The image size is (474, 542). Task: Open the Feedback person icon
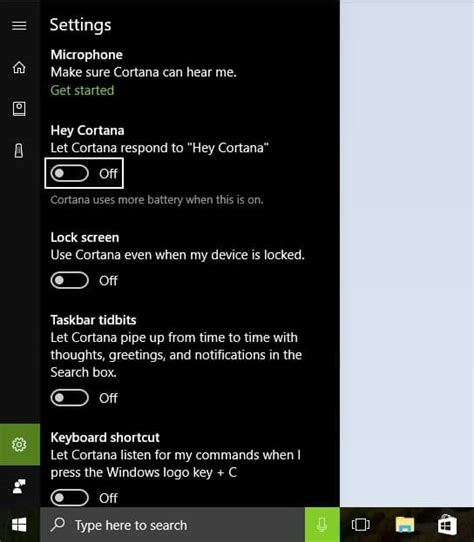click(x=19, y=486)
